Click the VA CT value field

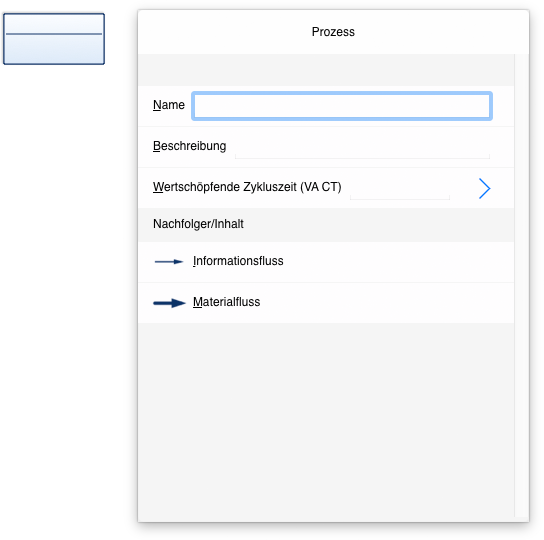pyautogui.click(x=400, y=188)
